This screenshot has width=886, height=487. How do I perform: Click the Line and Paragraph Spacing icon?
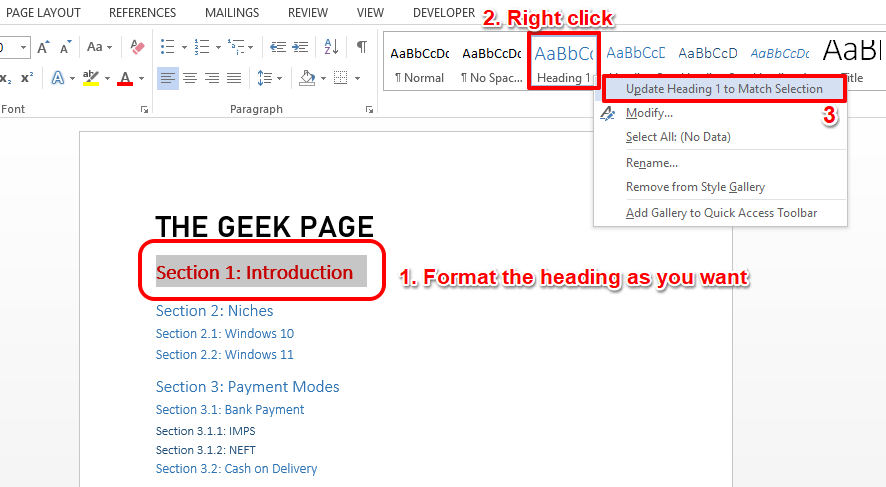[264, 78]
